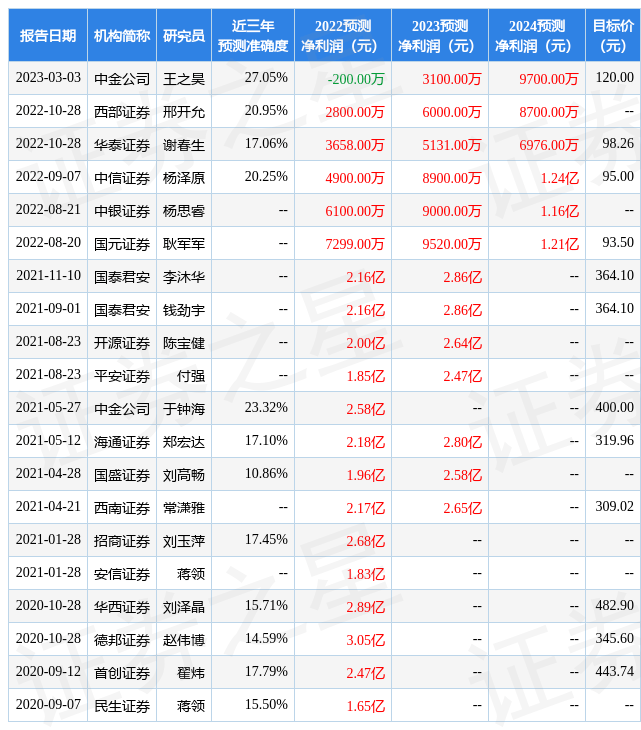The image size is (641, 730).
Task: Click researcher 钱劲宇
Action: tap(184, 310)
